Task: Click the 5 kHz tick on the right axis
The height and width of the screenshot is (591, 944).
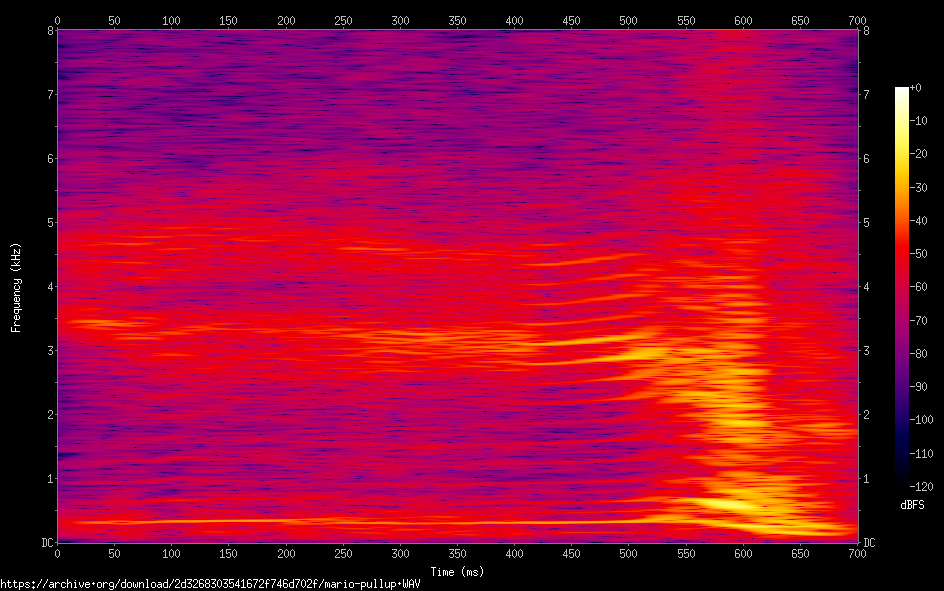Action: 866,223
